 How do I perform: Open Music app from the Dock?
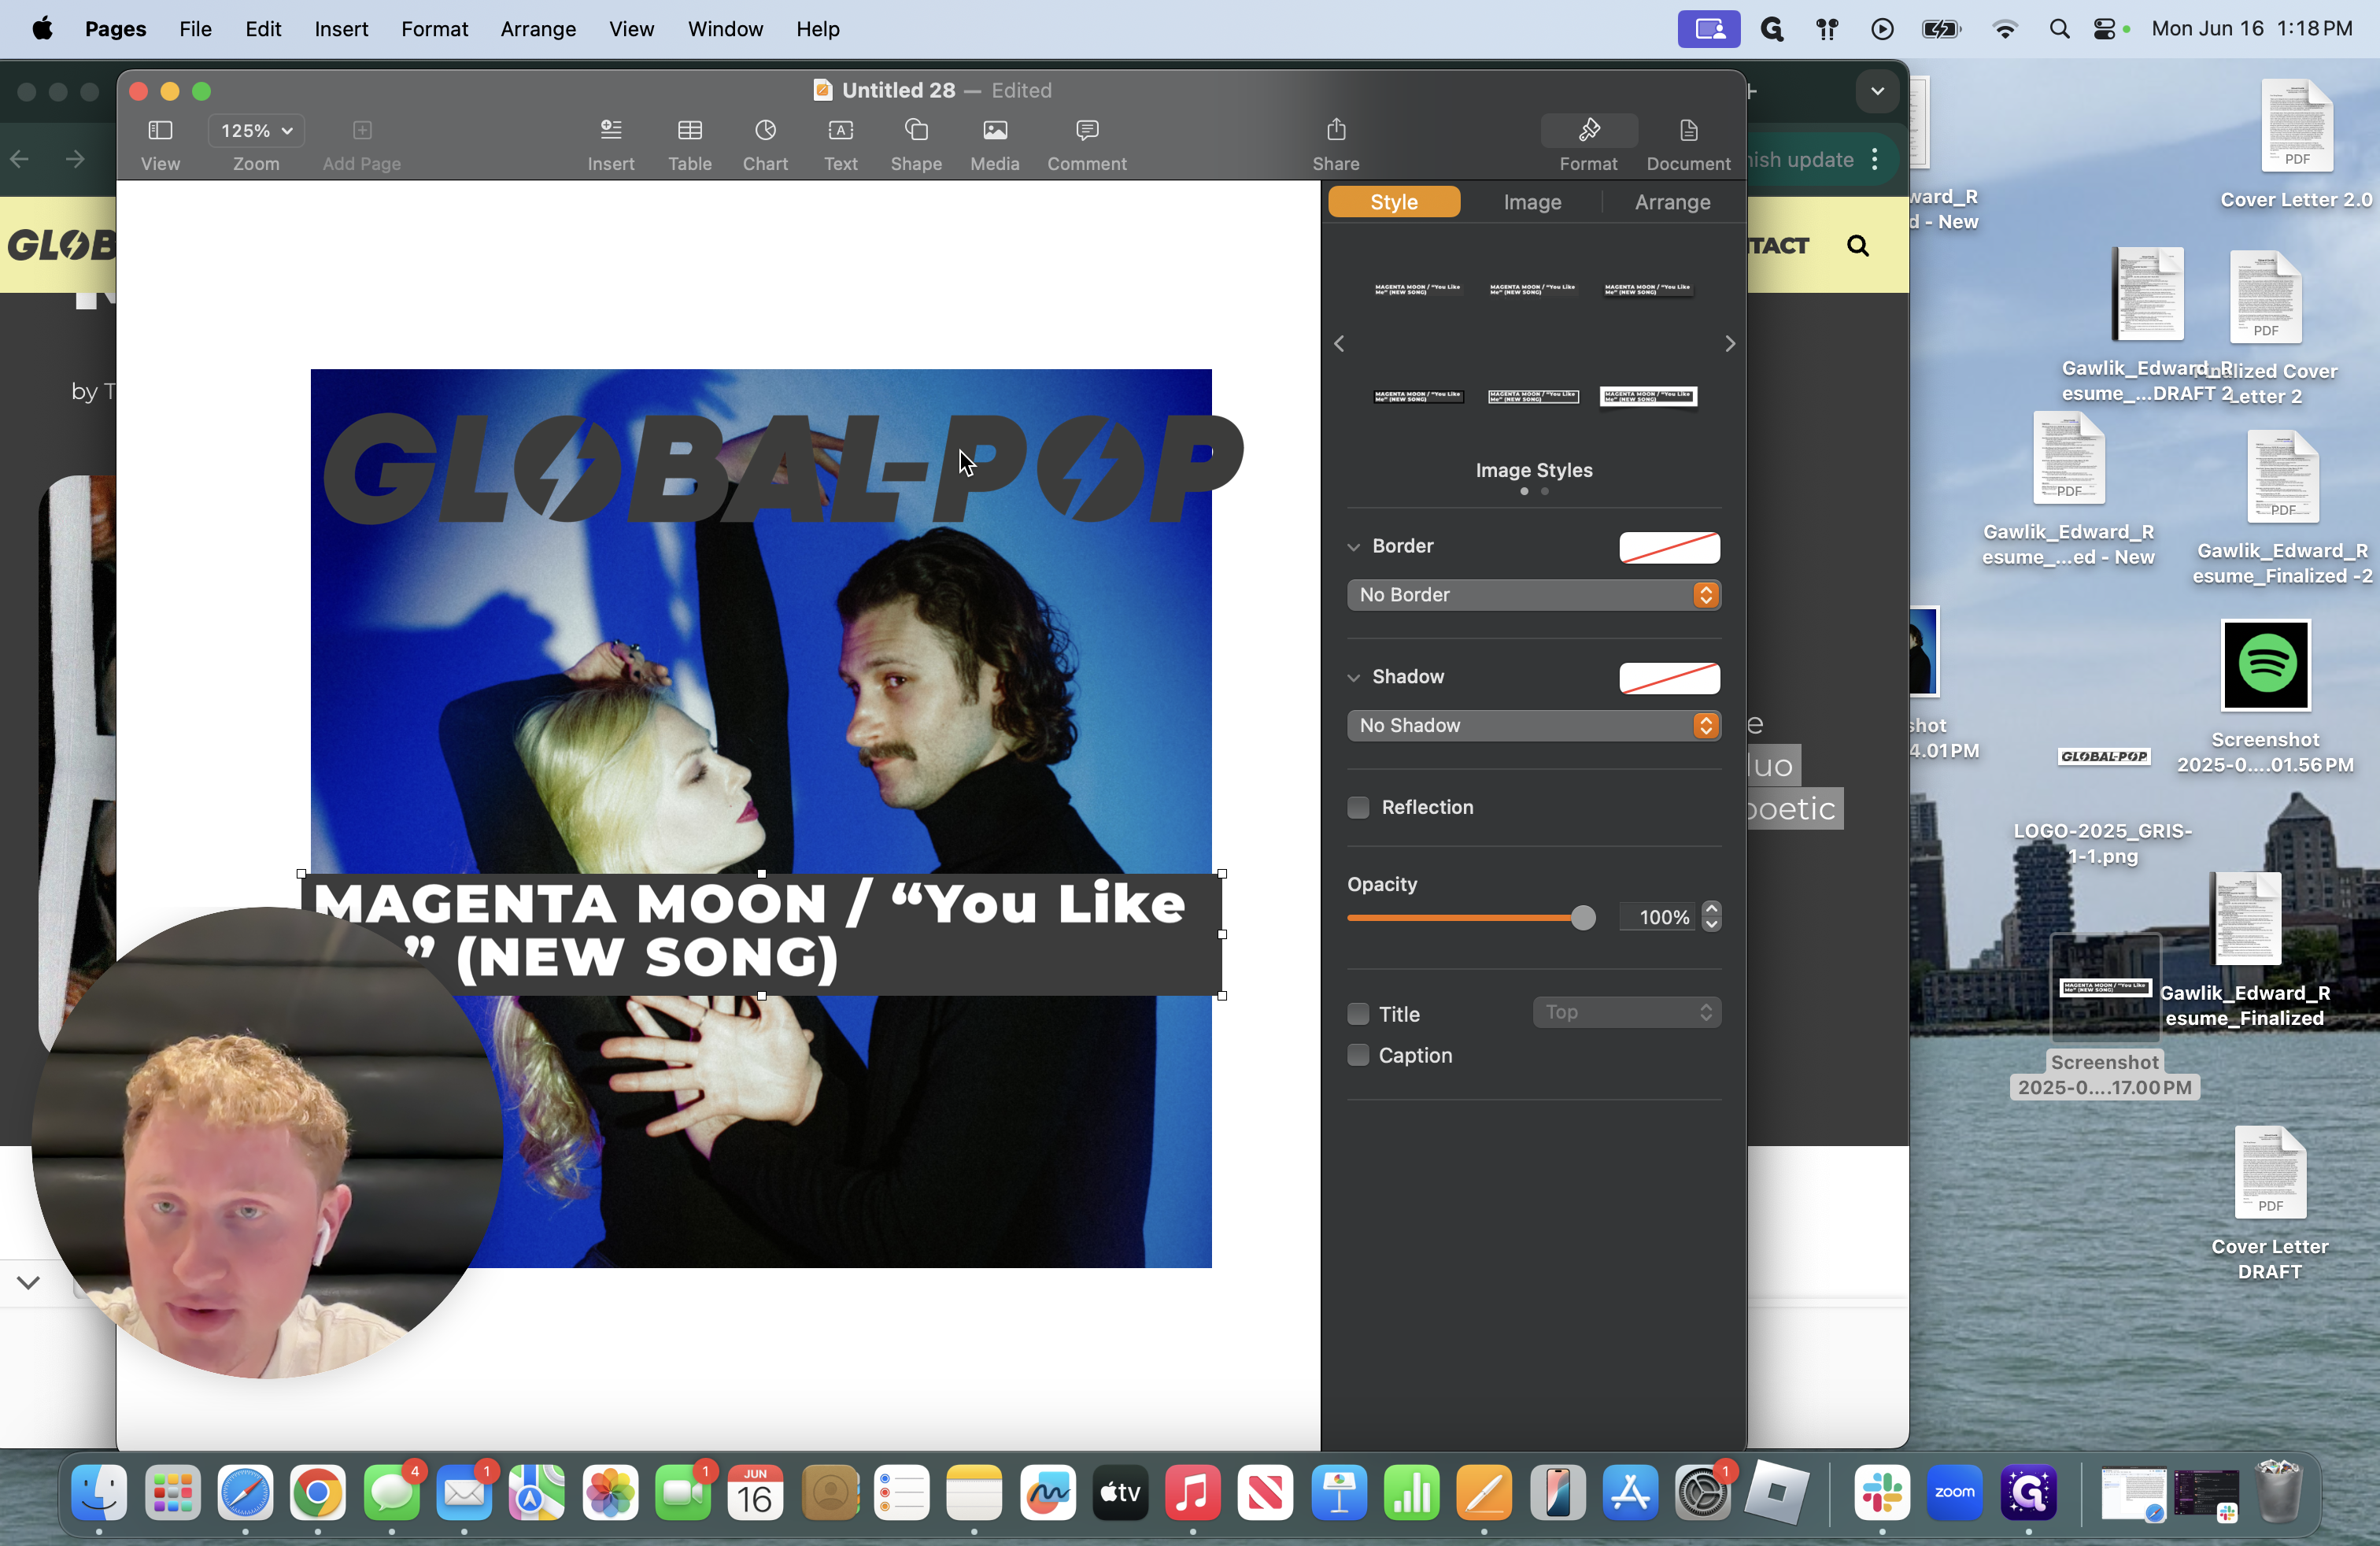click(1192, 1493)
